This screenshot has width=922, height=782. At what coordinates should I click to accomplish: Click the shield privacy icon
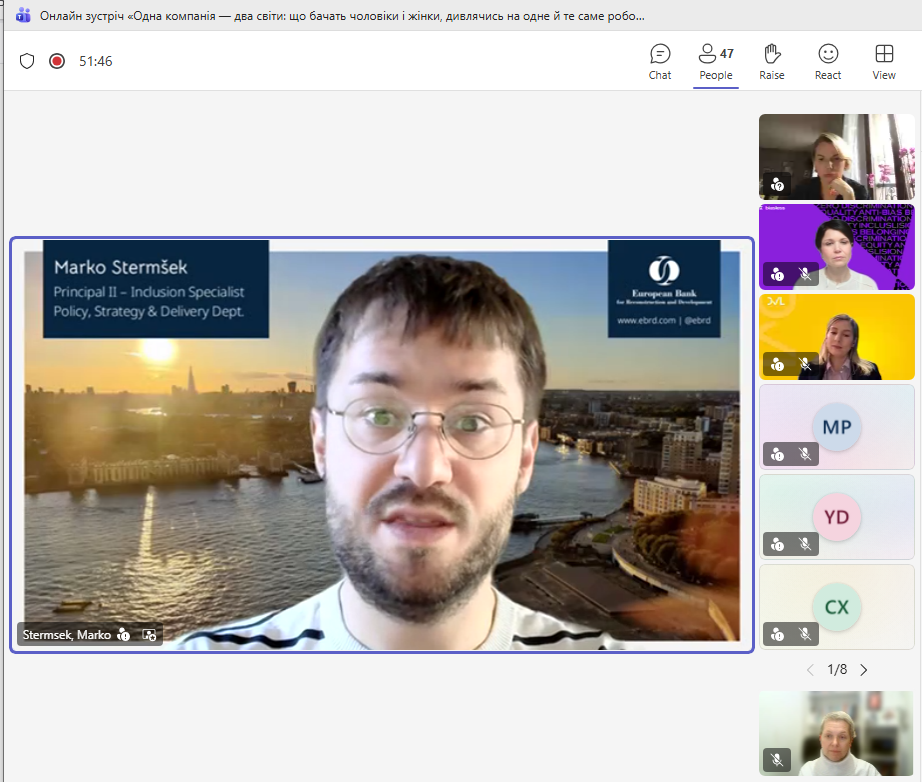click(x=27, y=61)
